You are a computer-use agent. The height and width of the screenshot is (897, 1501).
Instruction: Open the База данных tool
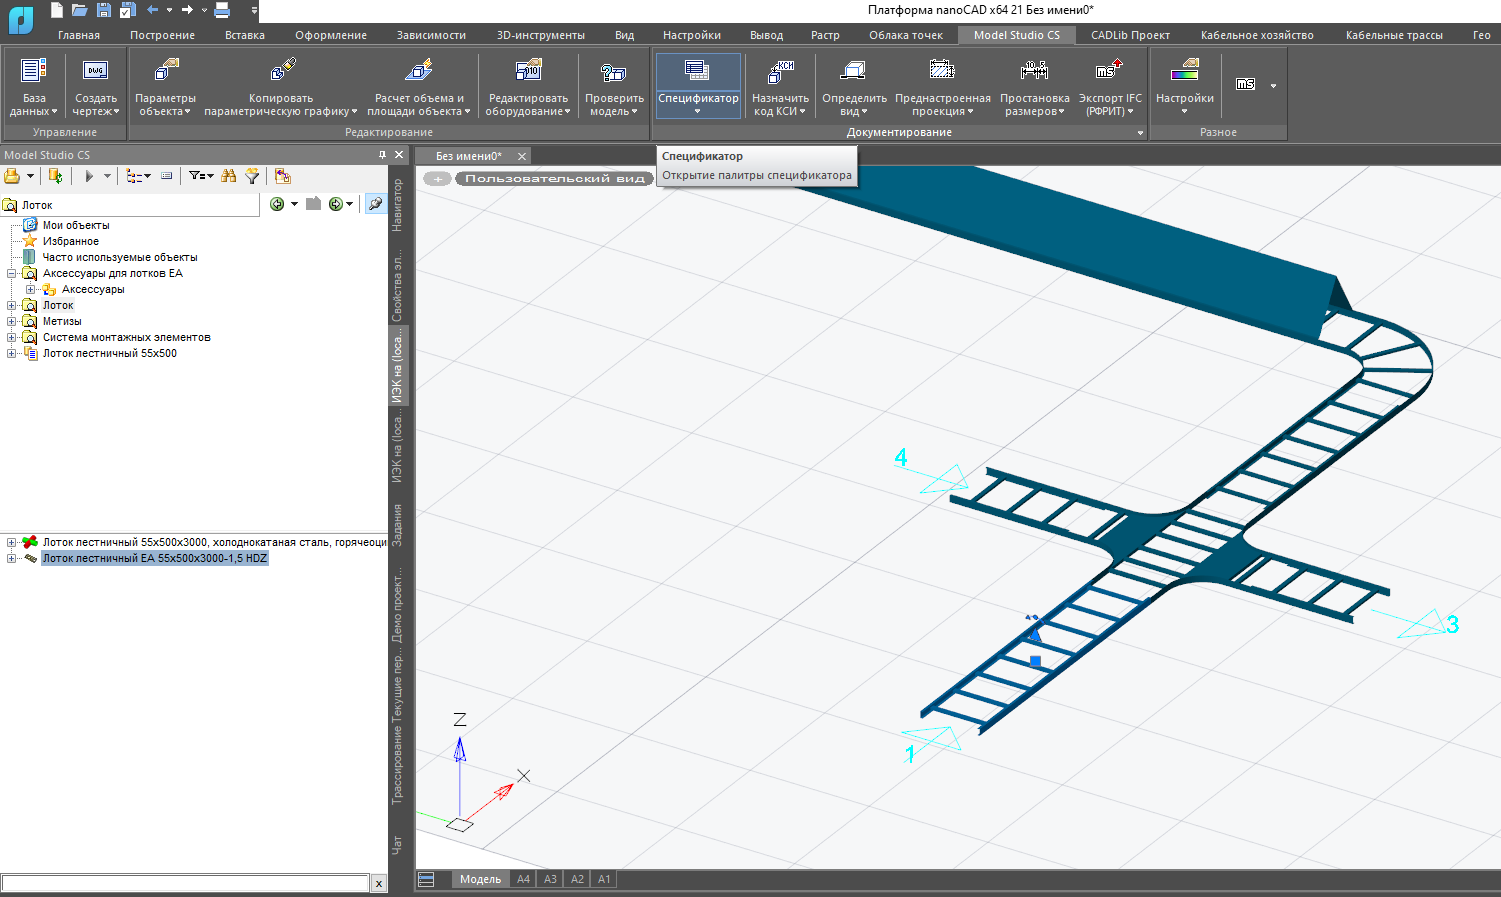[x=34, y=87]
